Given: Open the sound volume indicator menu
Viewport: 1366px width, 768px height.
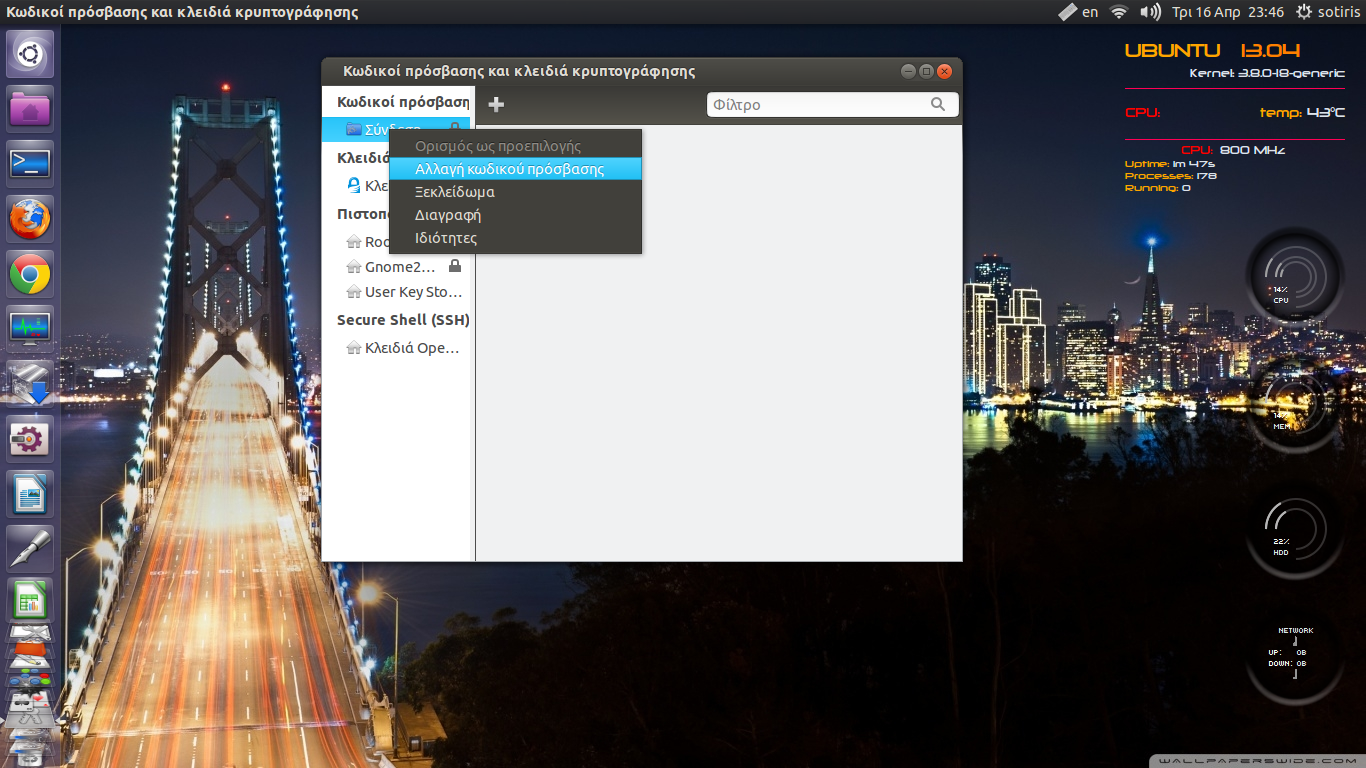Looking at the screenshot, I should click(1150, 12).
